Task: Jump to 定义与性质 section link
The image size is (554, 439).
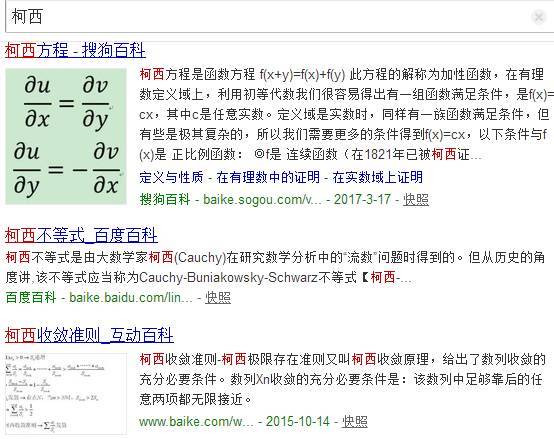Action: (x=171, y=177)
